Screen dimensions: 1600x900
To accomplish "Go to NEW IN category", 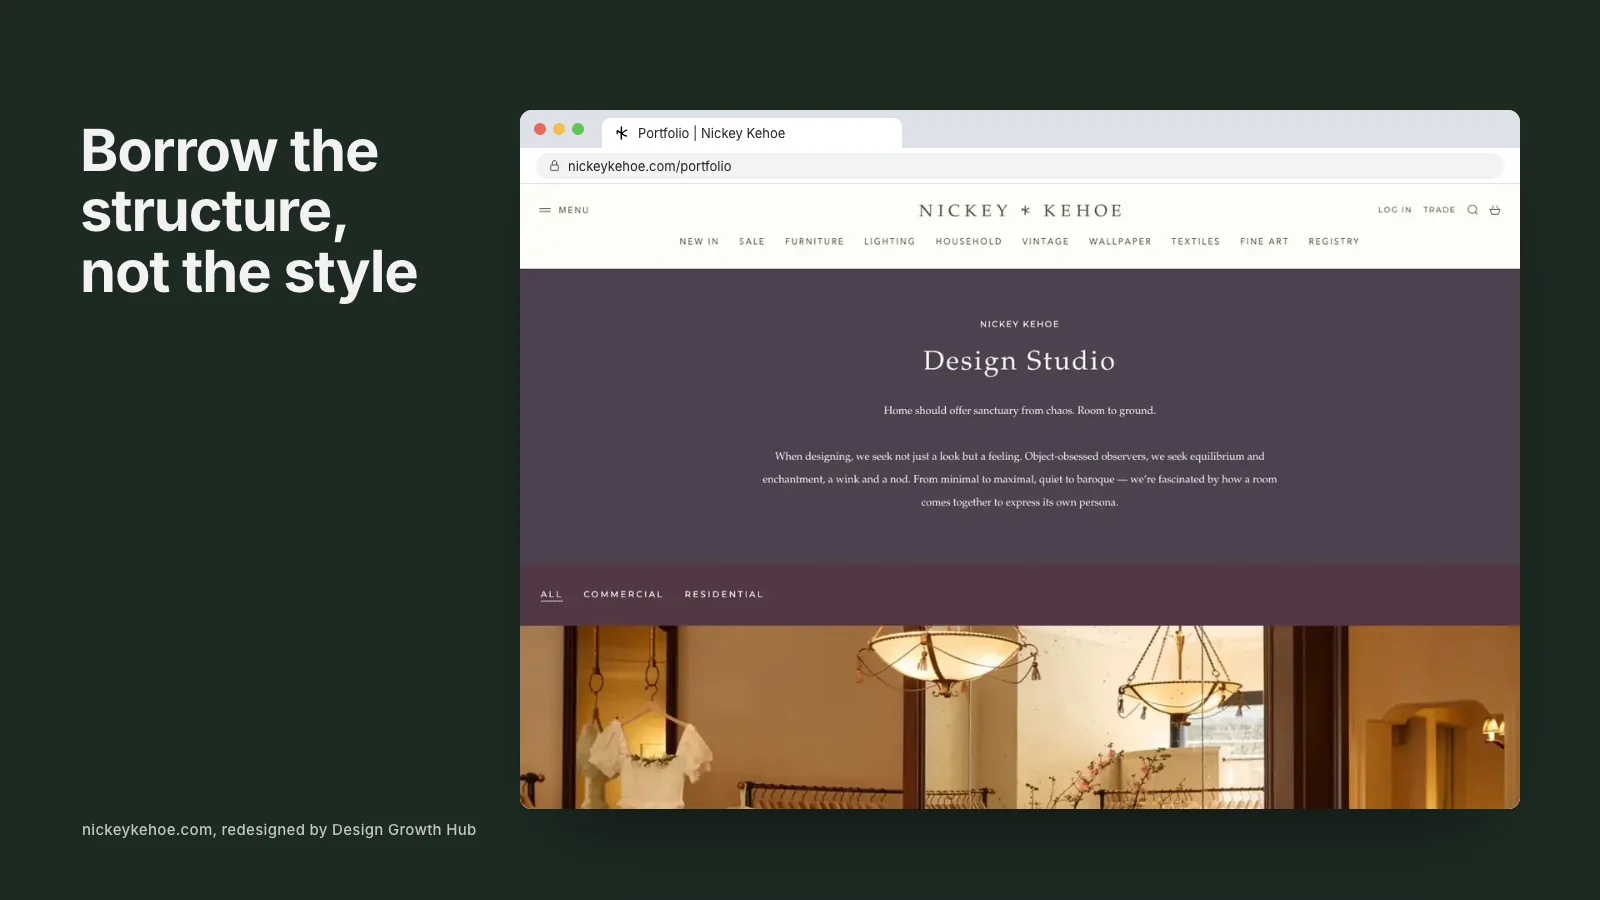I will click(699, 241).
